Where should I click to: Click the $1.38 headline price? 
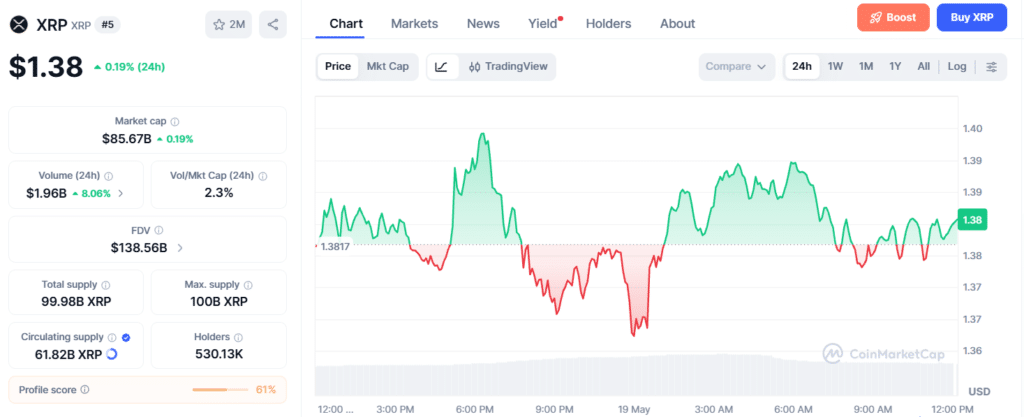tap(46, 67)
